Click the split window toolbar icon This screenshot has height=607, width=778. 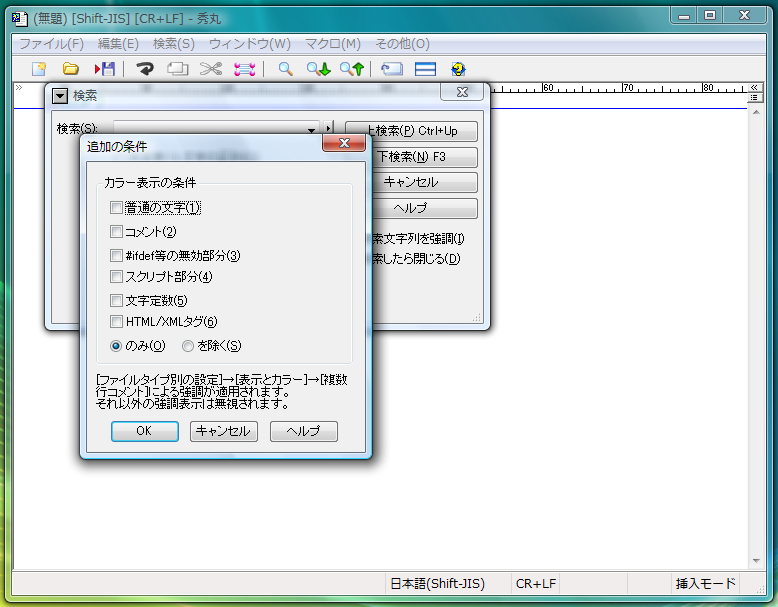(425, 68)
